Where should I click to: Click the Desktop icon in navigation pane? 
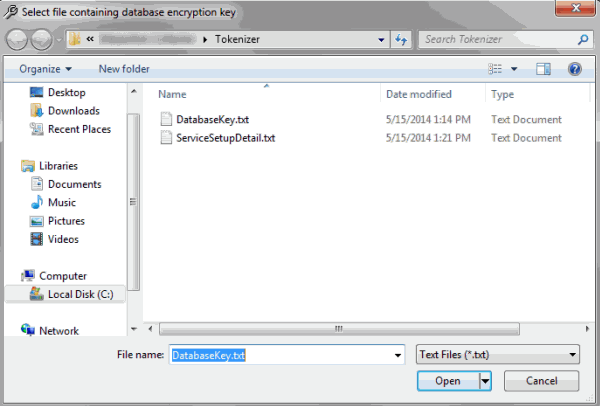click(x=37, y=92)
